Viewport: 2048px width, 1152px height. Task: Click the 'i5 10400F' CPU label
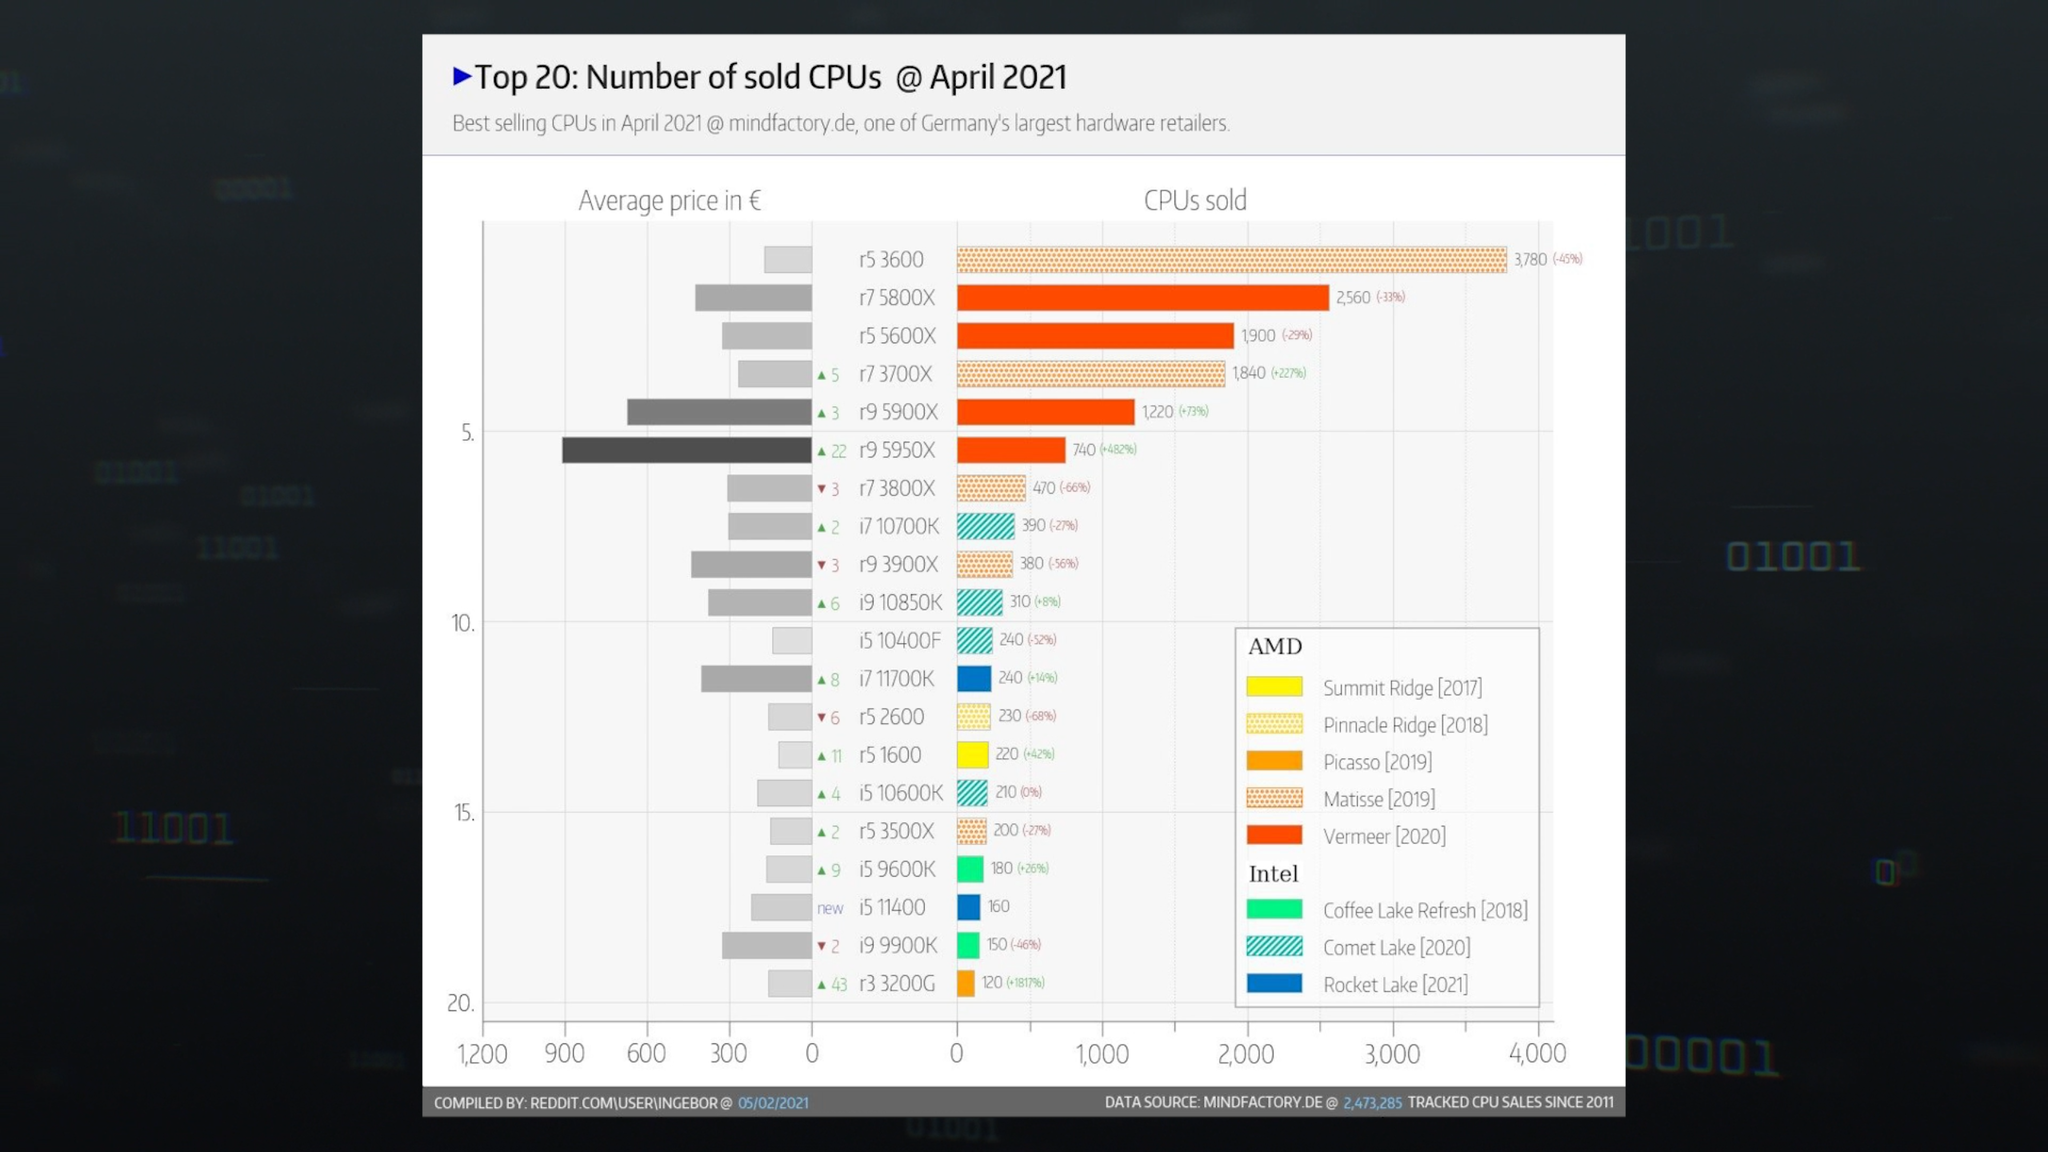[x=900, y=640]
